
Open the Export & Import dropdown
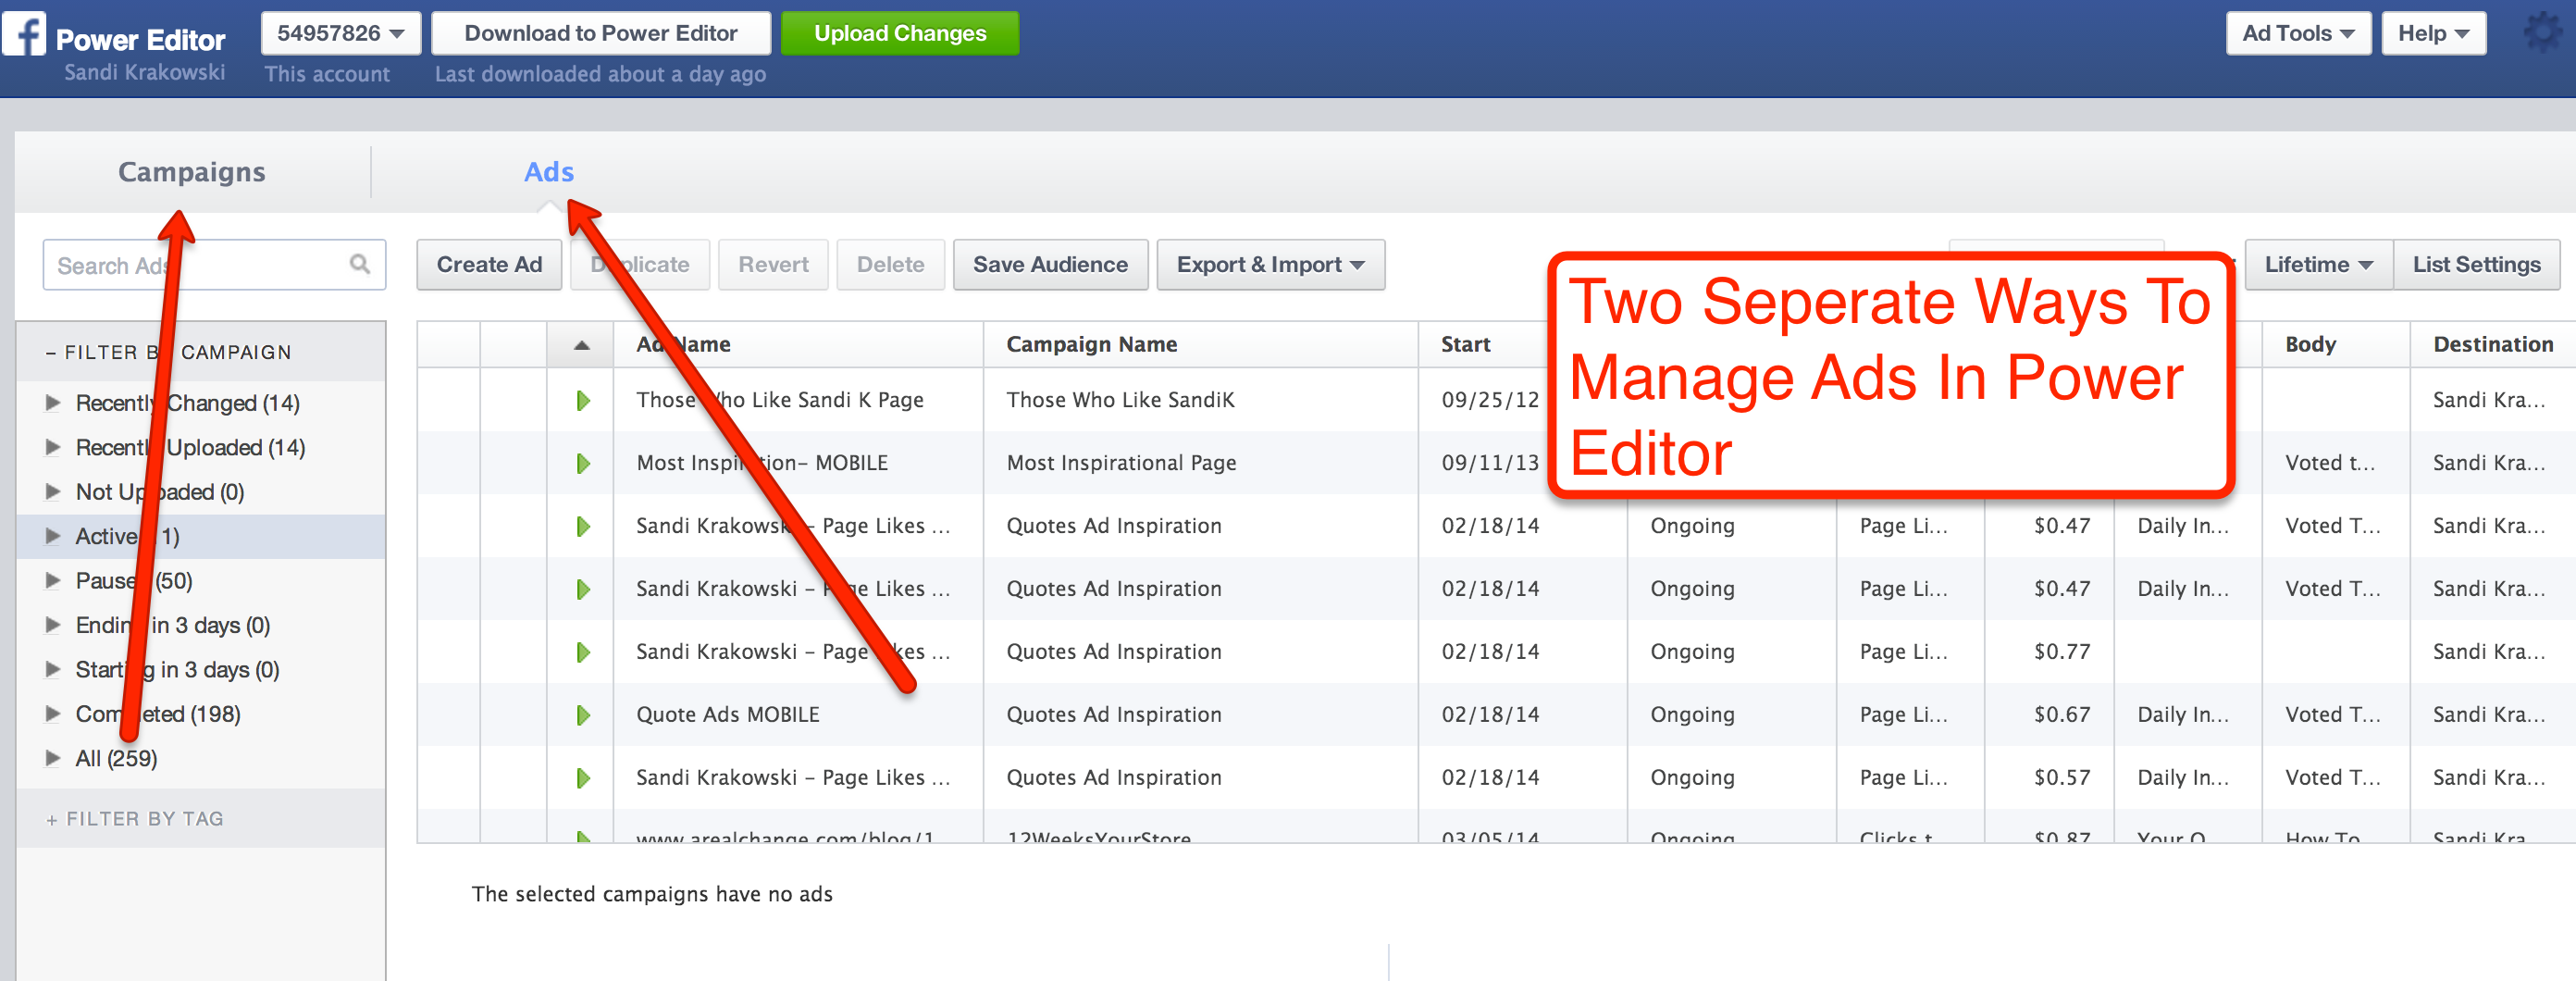point(1269,265)
